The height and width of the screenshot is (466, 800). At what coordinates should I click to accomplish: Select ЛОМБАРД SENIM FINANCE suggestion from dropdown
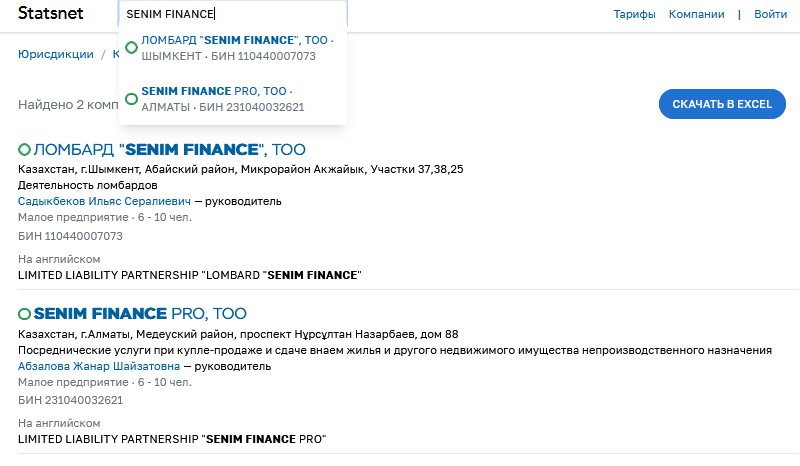click(x=238, y=48)
